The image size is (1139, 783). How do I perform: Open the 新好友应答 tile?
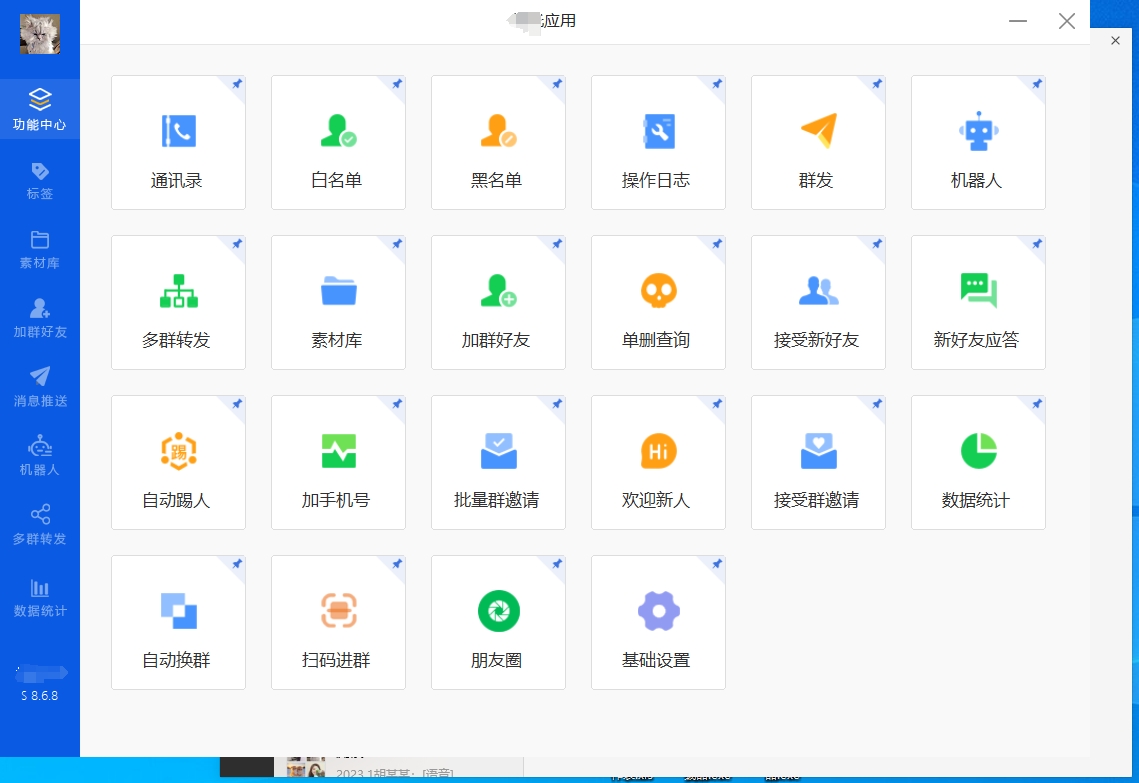978,302
